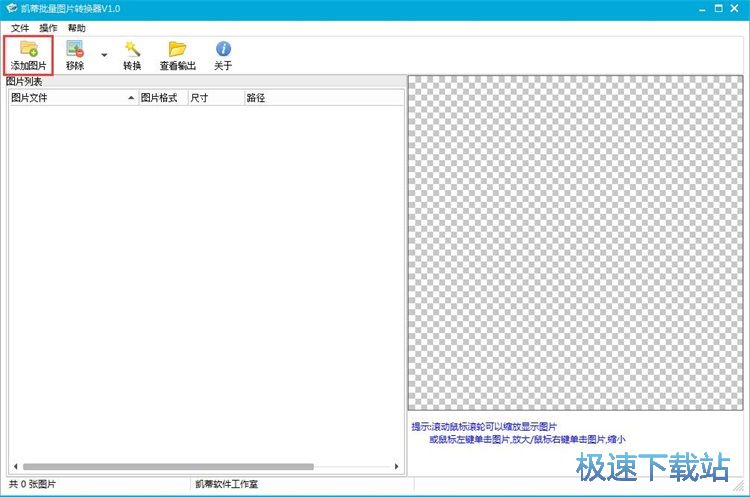750x497 pixels.
Task: Click the 添加图片 toolbar icon
Action: coord(28,55)
